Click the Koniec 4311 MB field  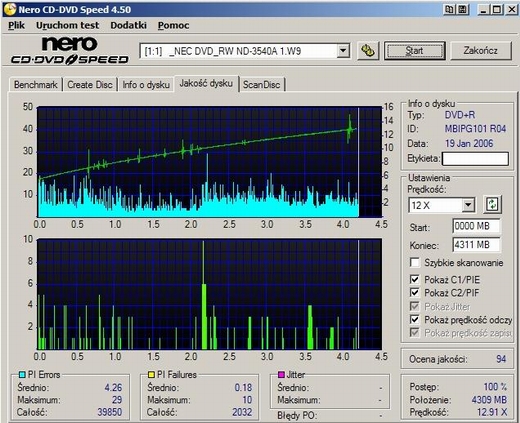pos(476,245)
